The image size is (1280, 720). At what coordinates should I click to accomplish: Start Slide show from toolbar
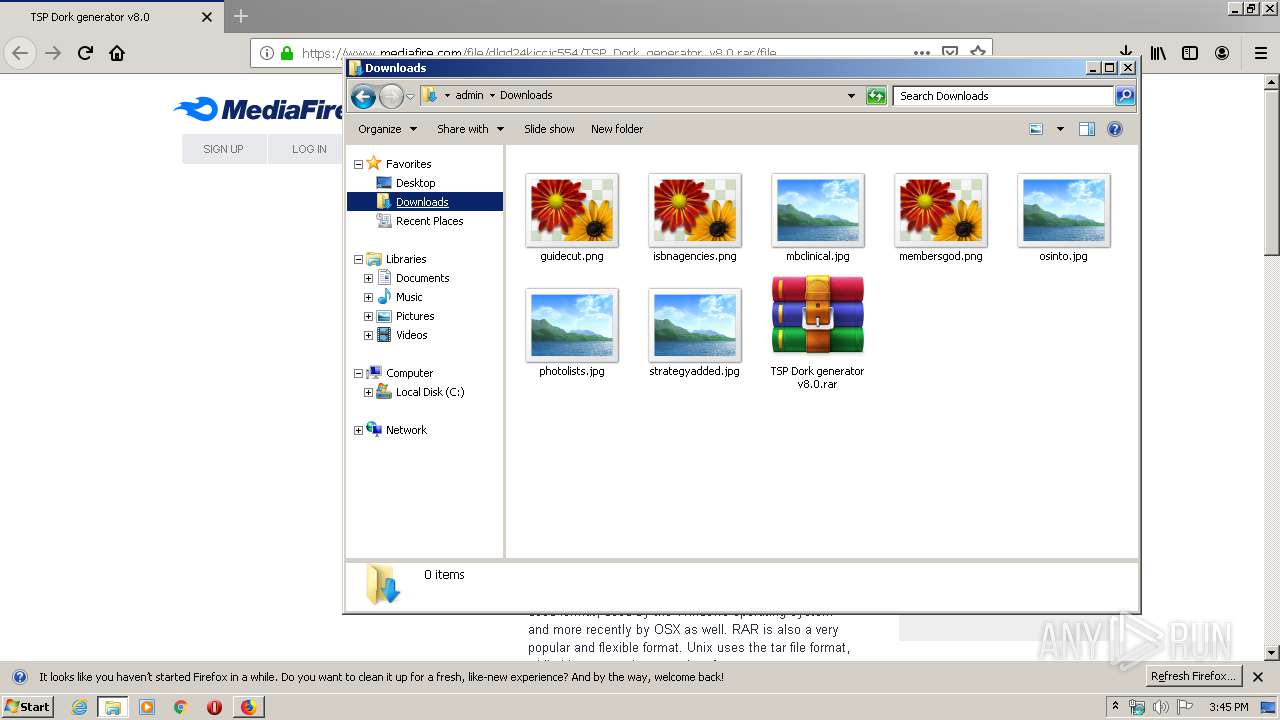549,129
